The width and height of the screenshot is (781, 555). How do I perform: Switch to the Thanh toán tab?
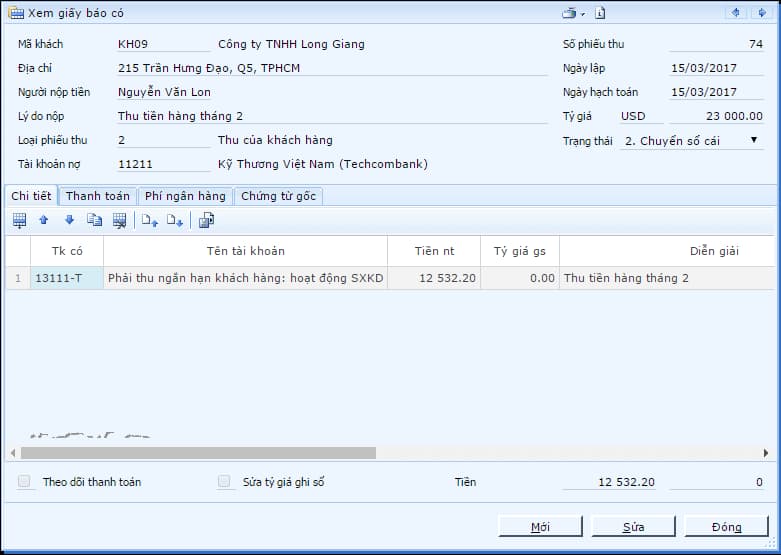(x=98, y=196)
